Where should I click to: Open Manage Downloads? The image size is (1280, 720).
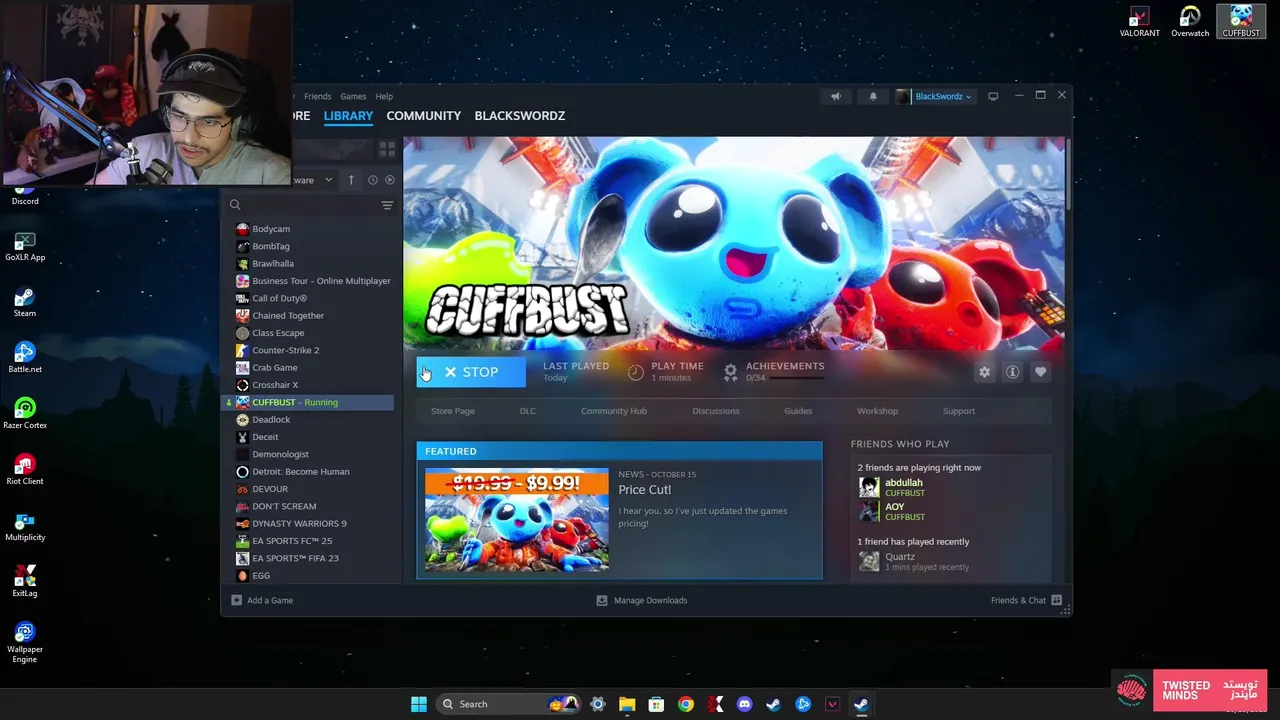pos(642,601)
